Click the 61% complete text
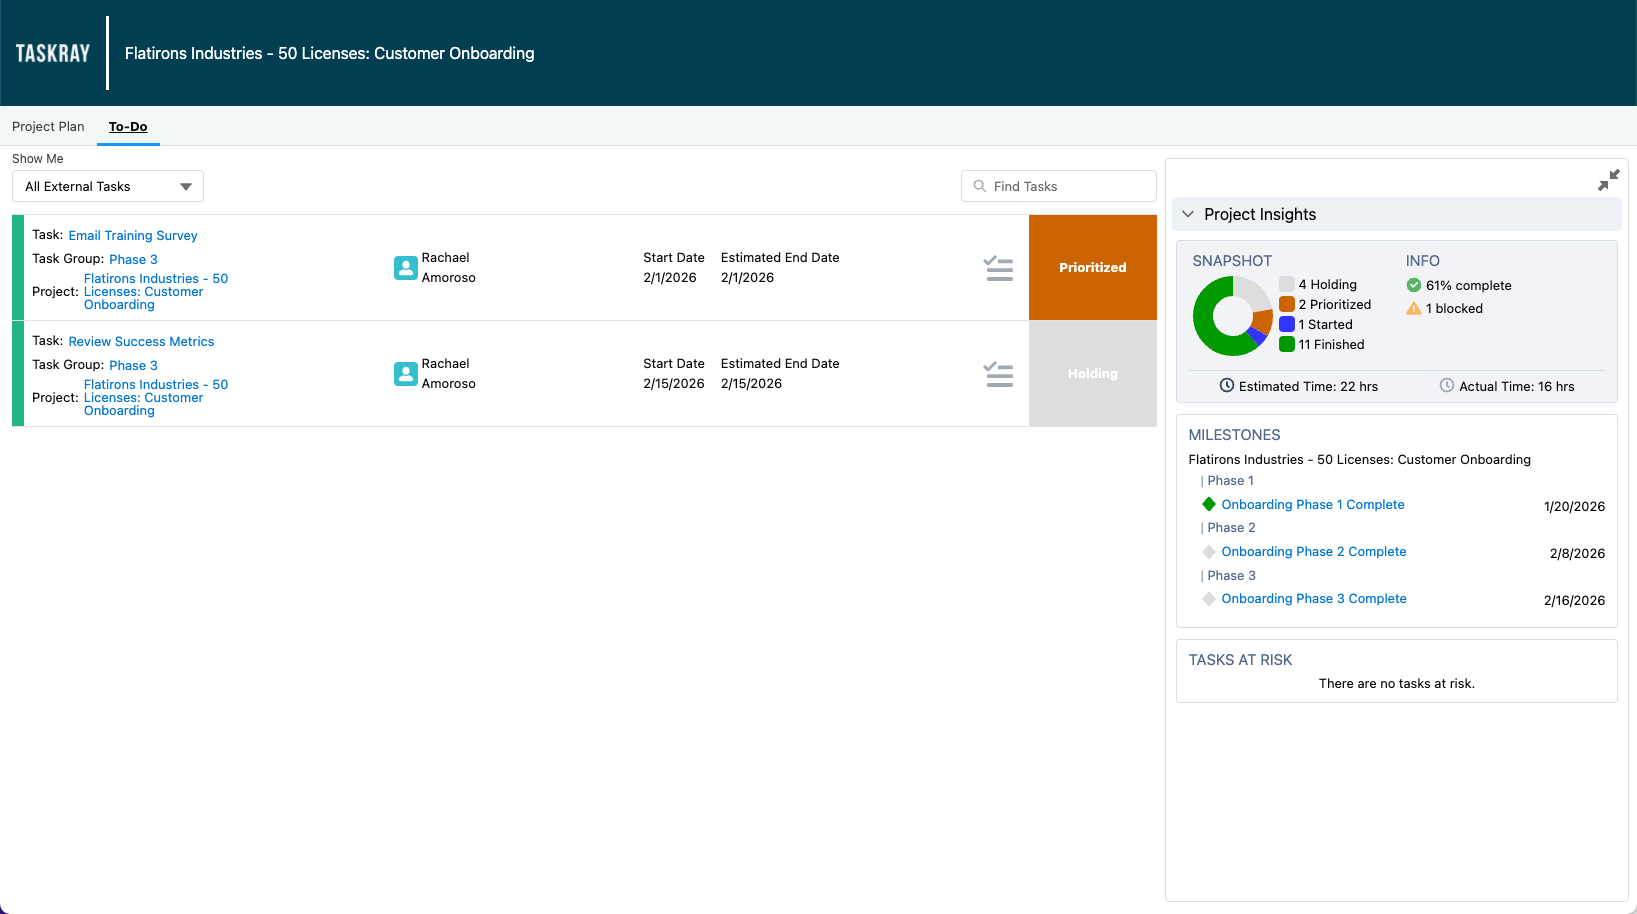The image size is (1637, 914). tap(1469, 286)
